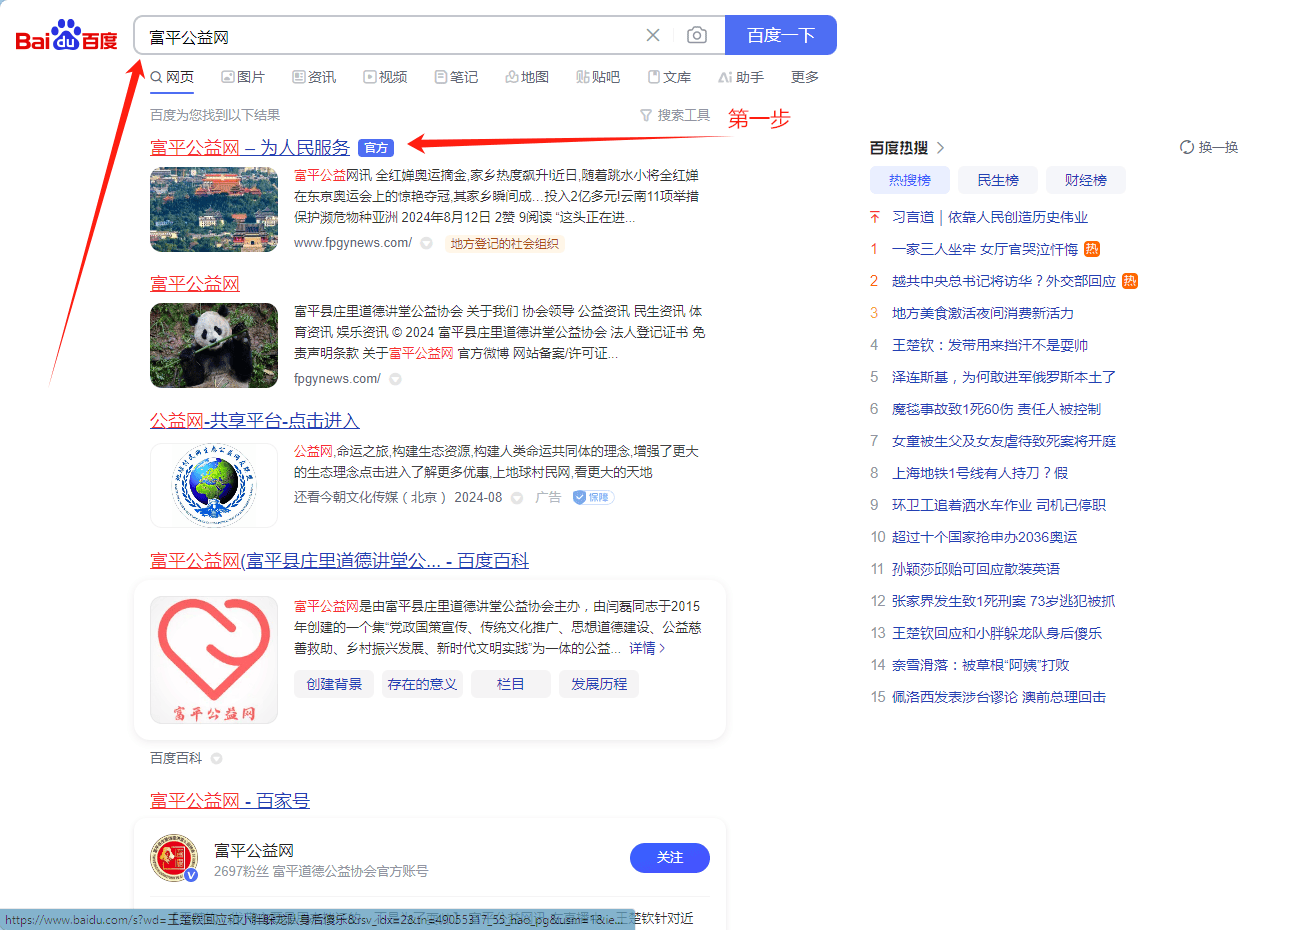Open hot search 超过十个国家抢申办2036奥运
1294x930 pixels.
(985, 537)
